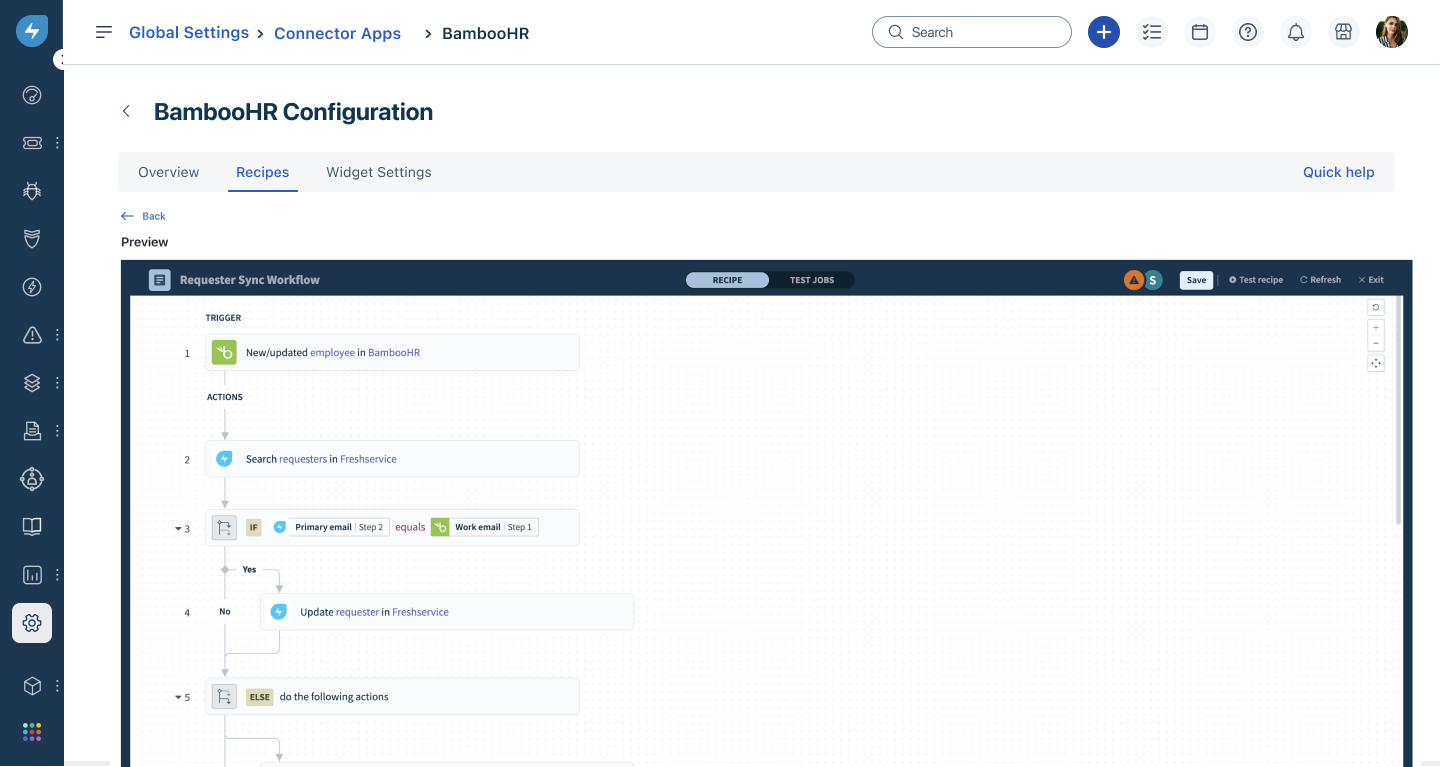The width and height of the screenshot is (1440, 767).
Task: Open the people network icon in sidebar
Action: click(x=32, y=479)
